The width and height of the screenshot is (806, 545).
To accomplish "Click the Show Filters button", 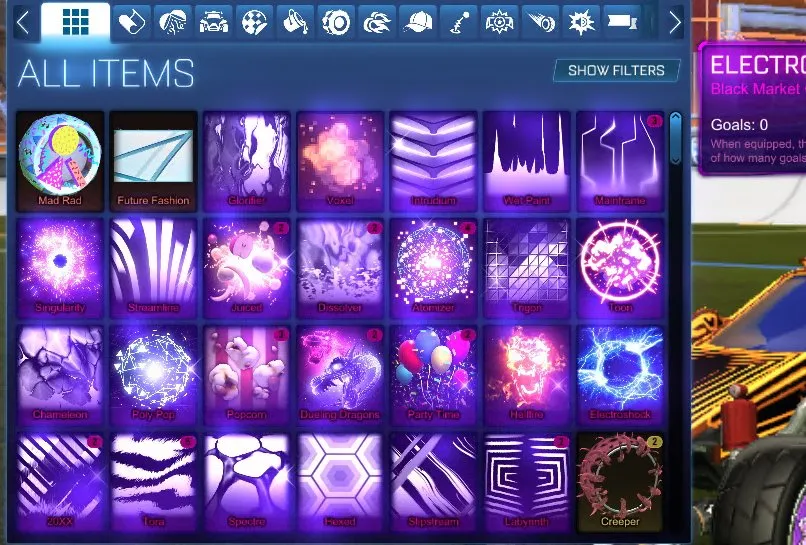I will coord(616,70).
